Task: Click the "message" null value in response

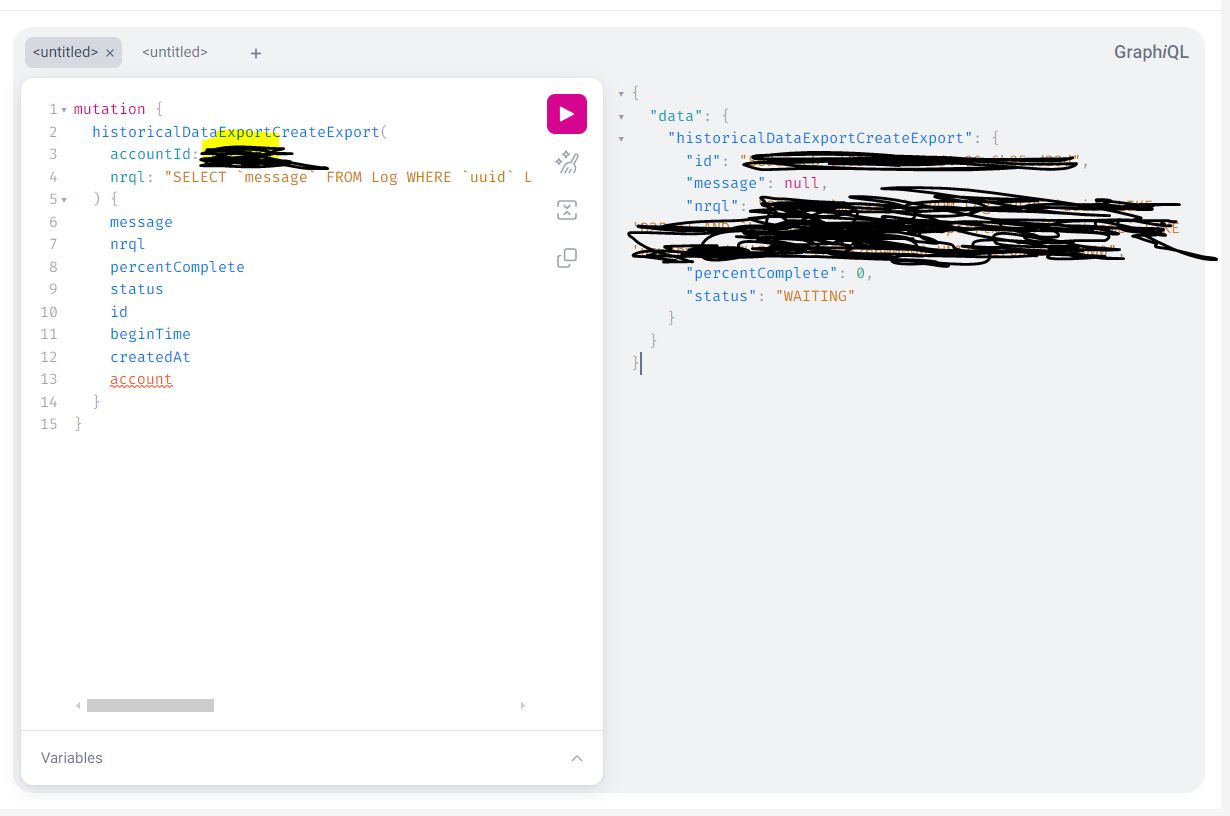Action: (x=802, y=183)
